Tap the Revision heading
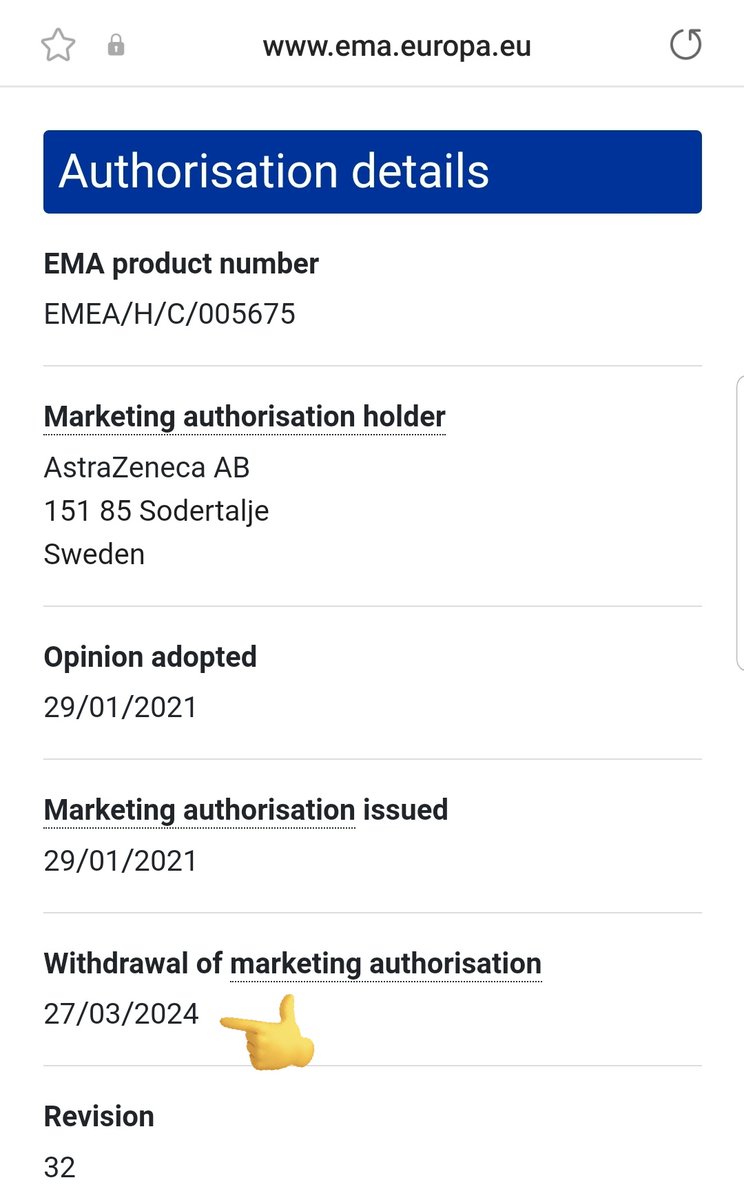This screenshot has height=1200, width=744. pyautogui.click(x=99, y=1116)
